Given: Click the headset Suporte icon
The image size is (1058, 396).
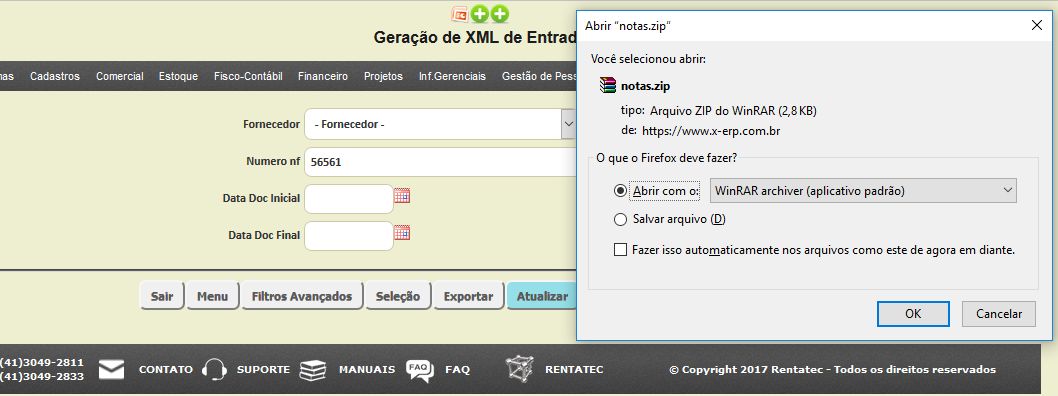Looking at the screenshot, I should [215, 370].
